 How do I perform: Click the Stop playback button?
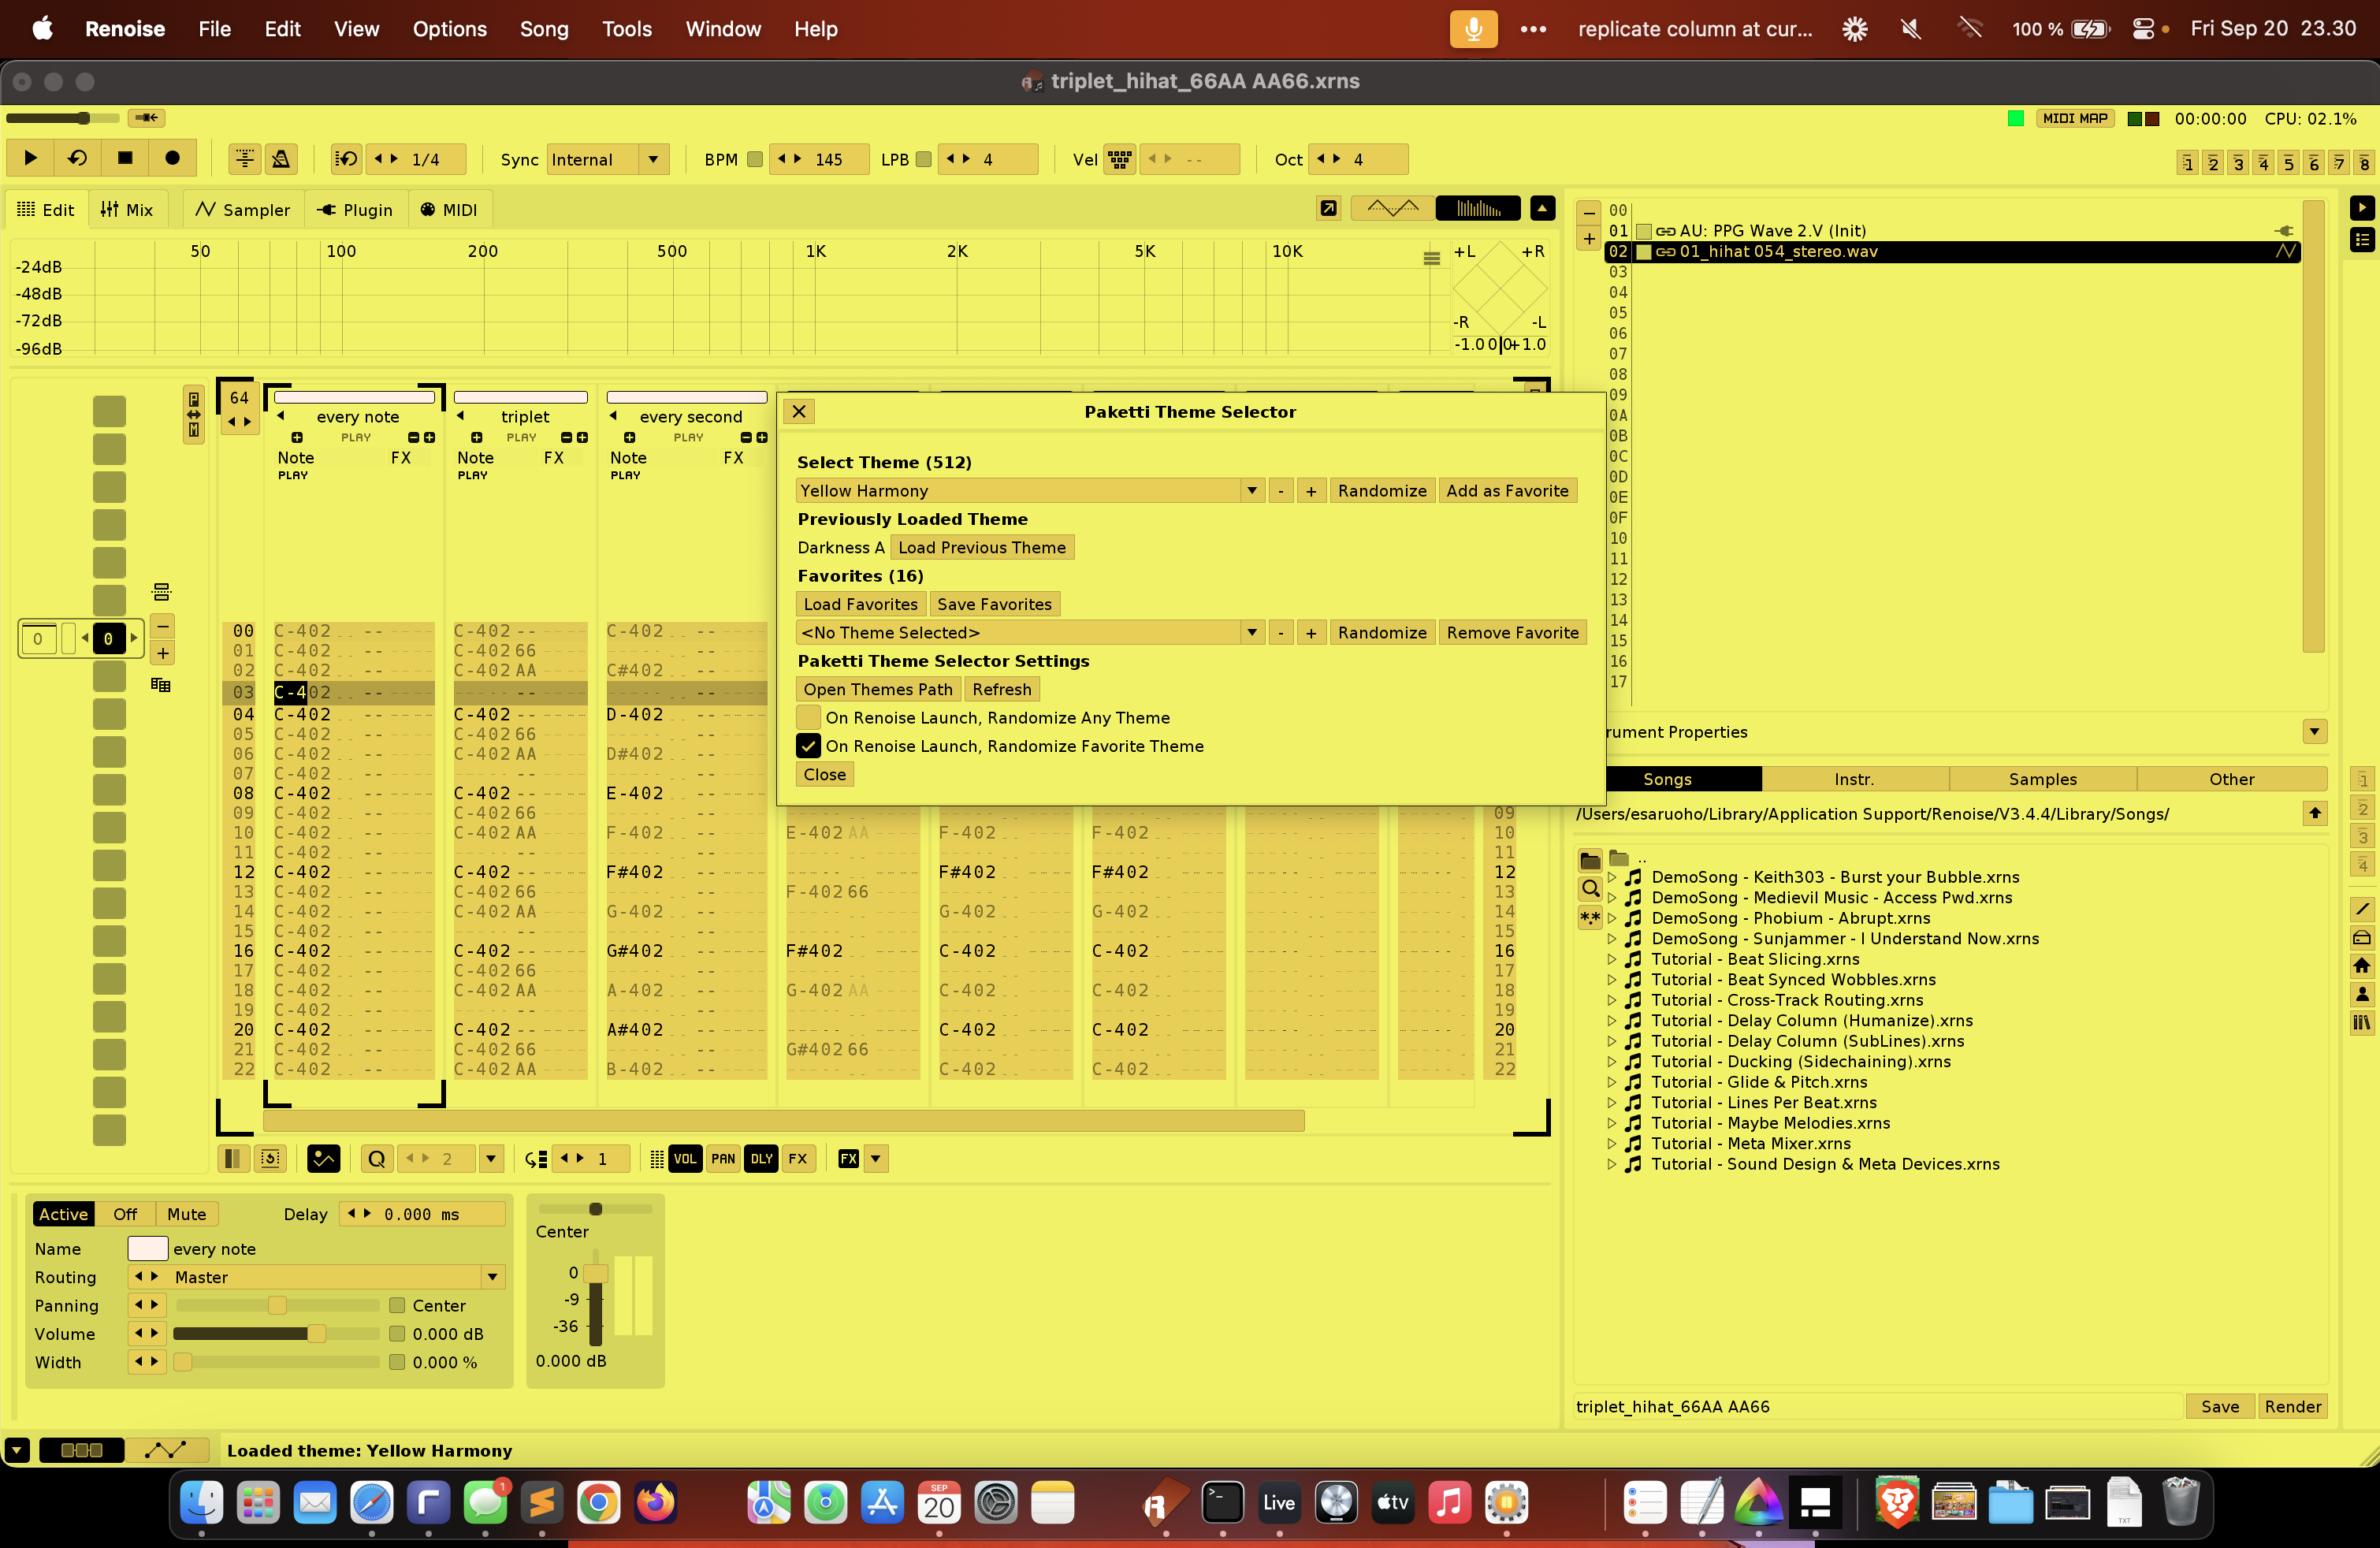point(125,158)
